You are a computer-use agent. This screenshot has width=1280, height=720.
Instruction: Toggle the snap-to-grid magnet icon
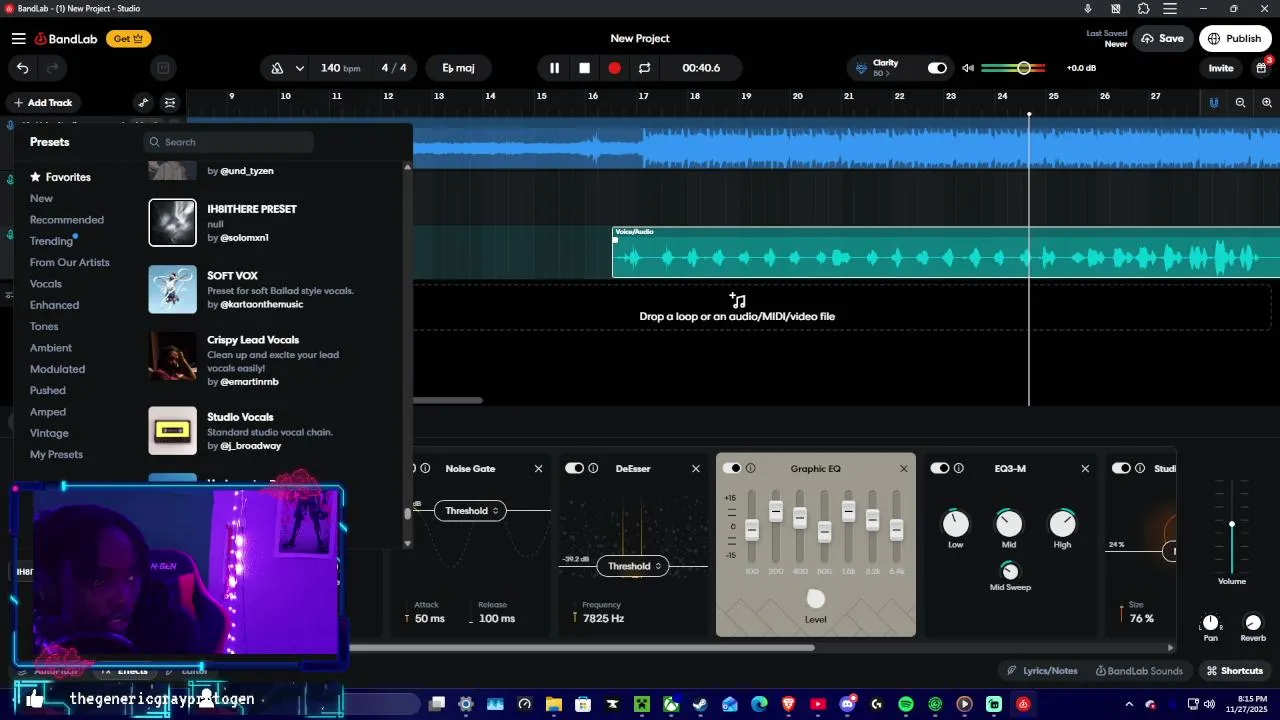(1213, 102)
